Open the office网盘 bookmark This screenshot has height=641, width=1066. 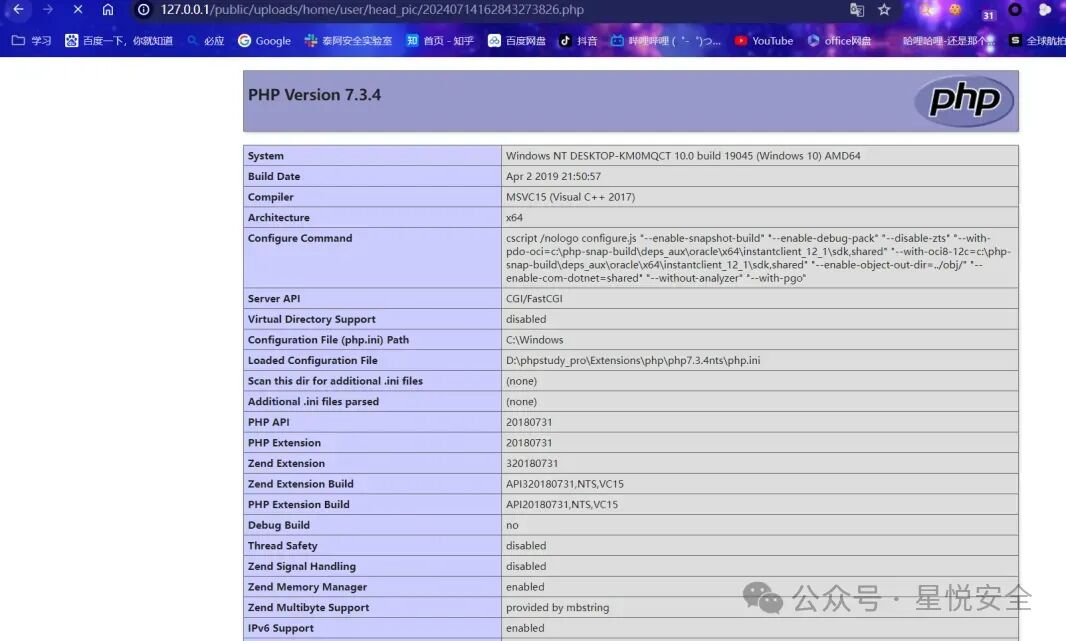tap(839, 41)
